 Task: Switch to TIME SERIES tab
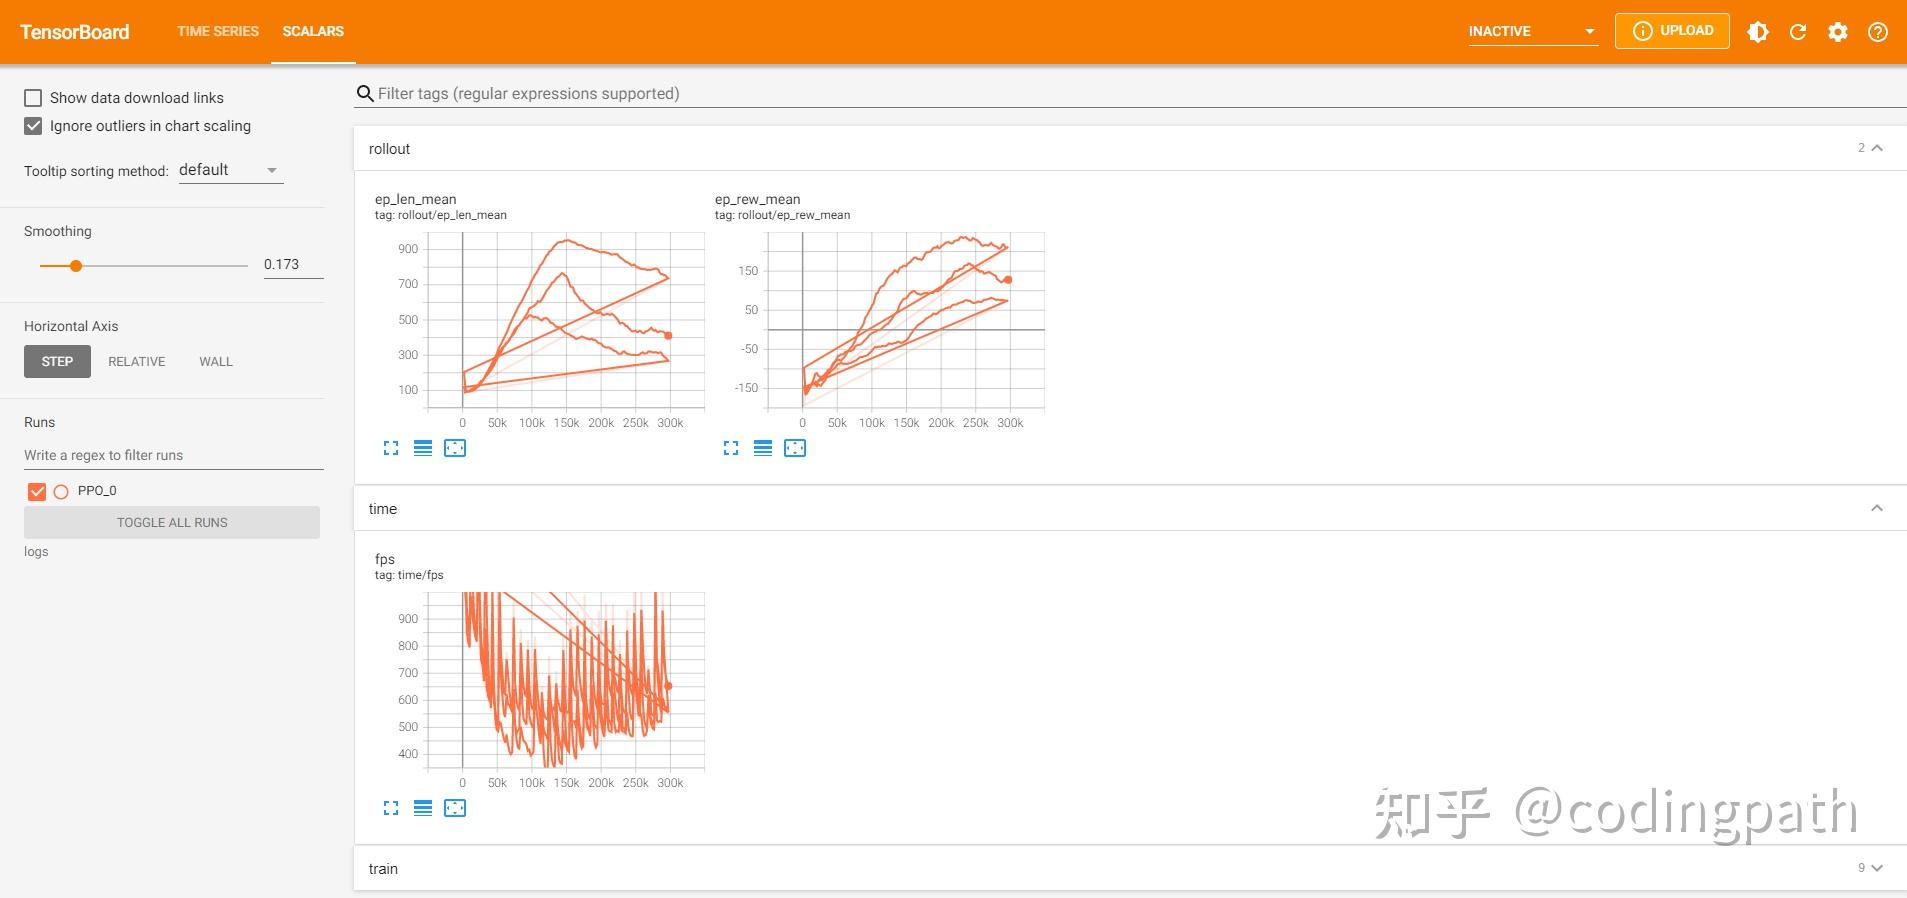tap(218, 31)
